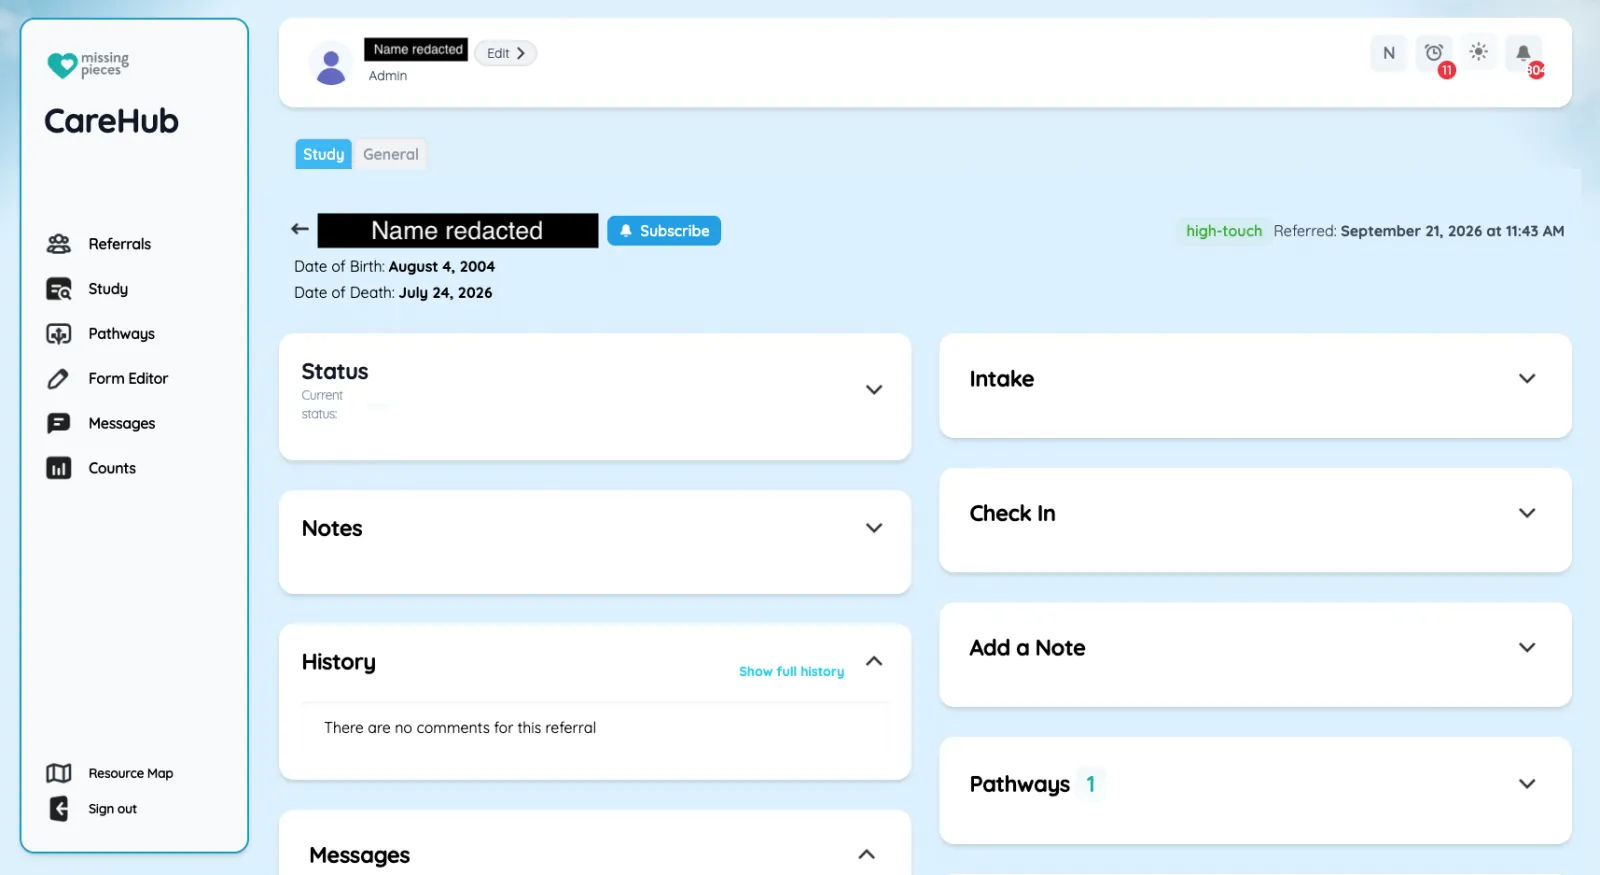Screen dimensions: 1600x875
Task: Expand the Status panel chevron
Action: pyautogui.click(x=874, y=390)
